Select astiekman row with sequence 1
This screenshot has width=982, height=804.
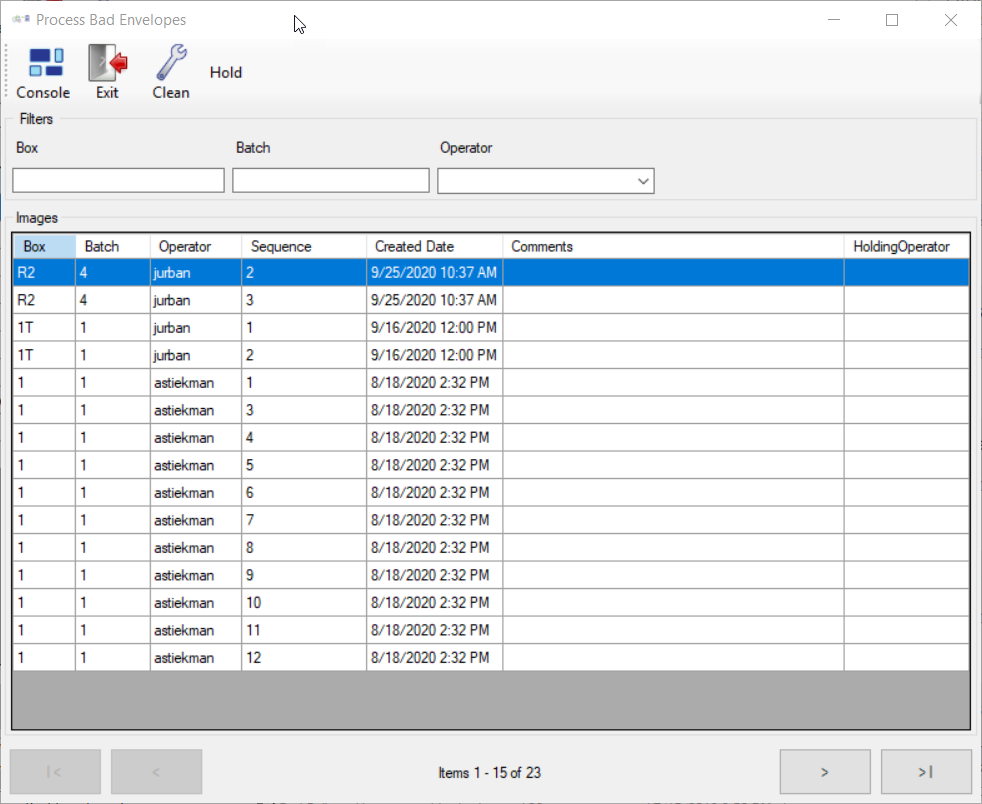491,383
